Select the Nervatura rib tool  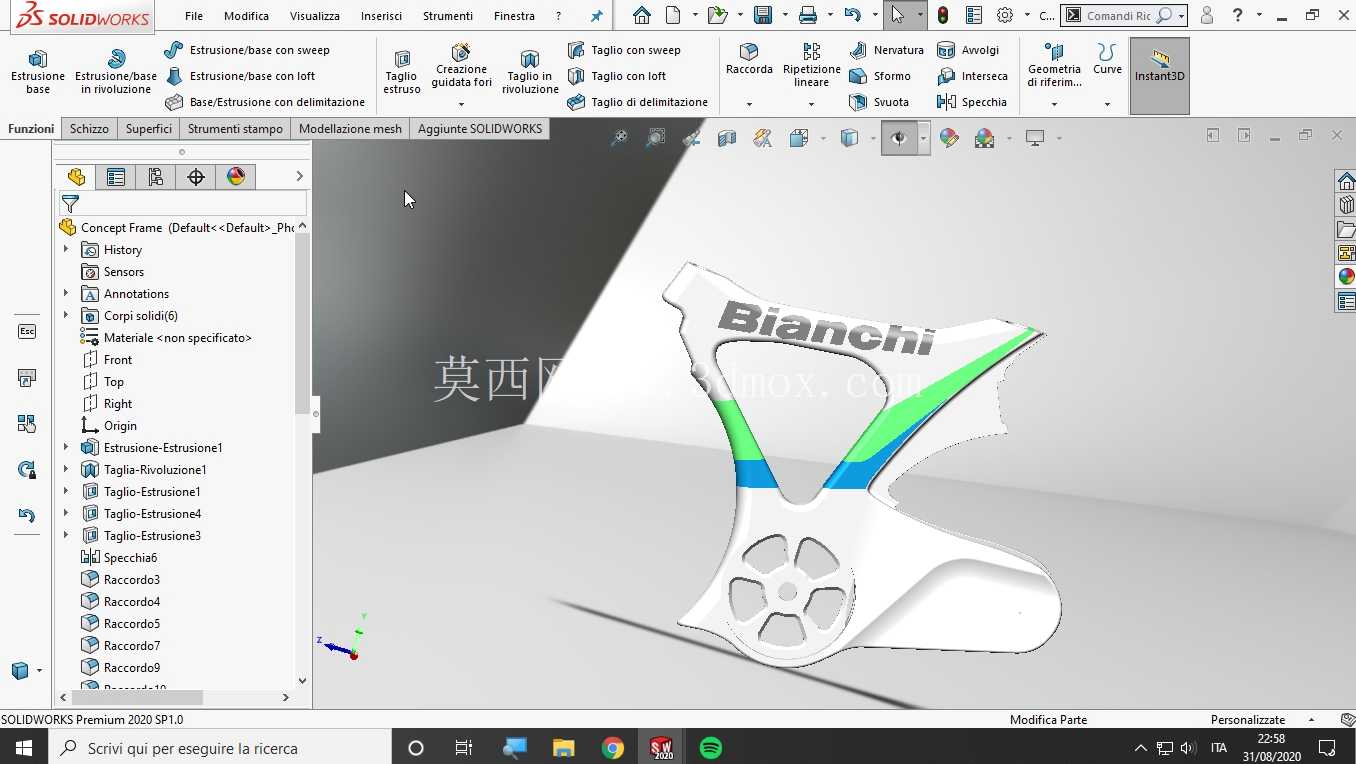(x=887, y=50)
